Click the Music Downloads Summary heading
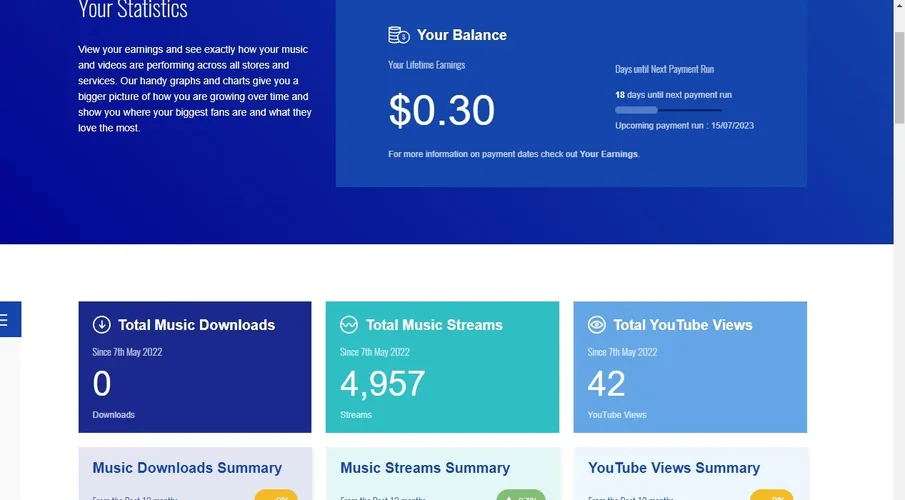 187,468
